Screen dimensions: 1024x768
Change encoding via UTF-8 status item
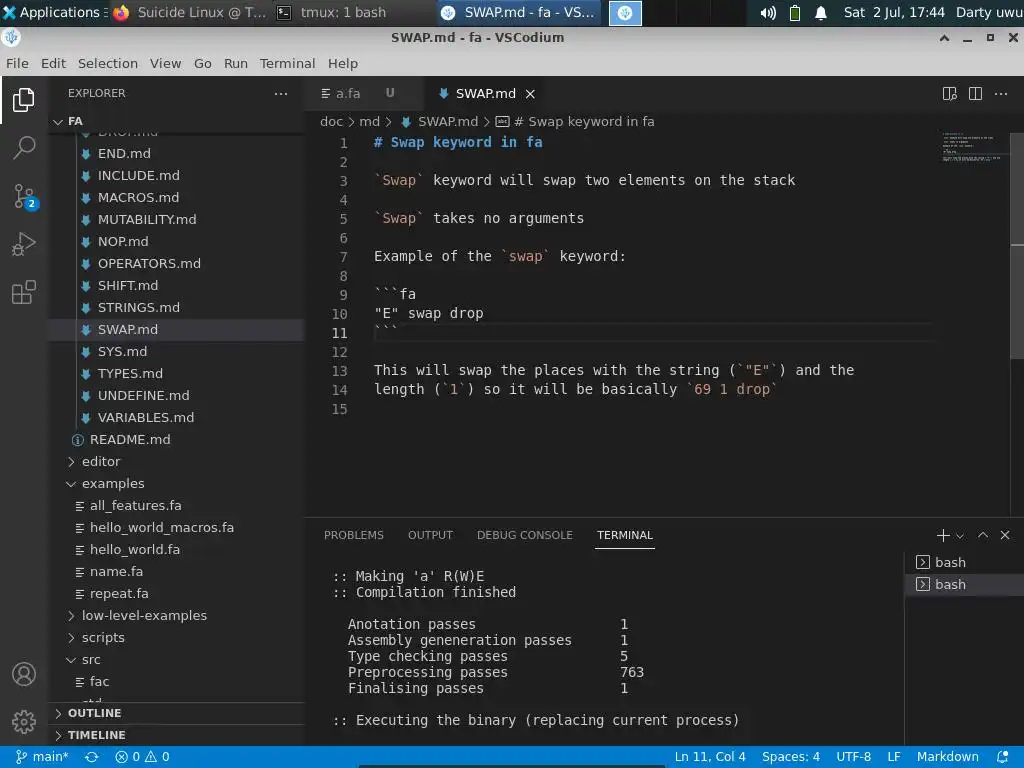click(854, 757)
